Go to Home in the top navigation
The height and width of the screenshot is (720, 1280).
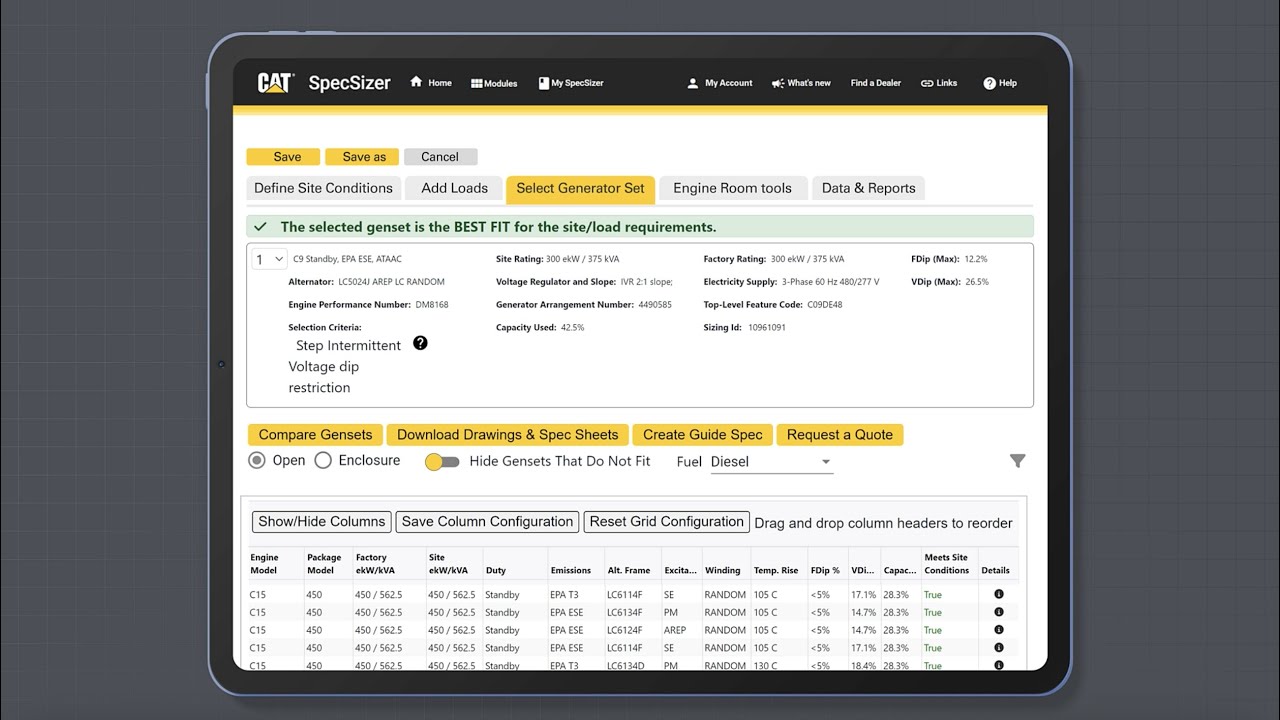click(x=431, y=83)
